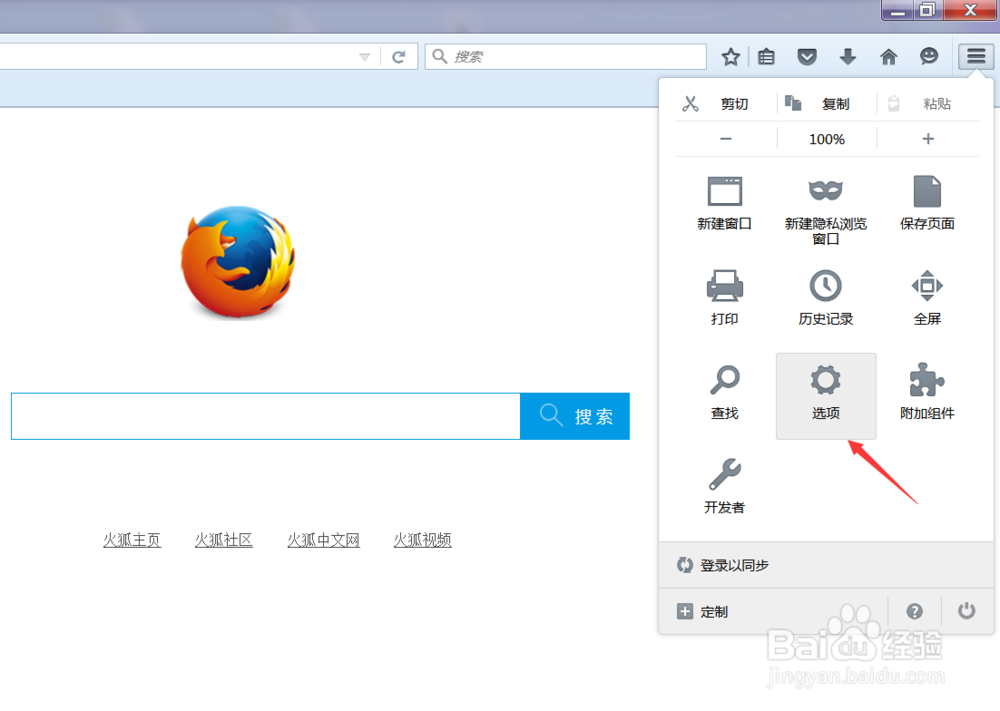Click the magnifier icon in toolbar search box
Screen dimensions: 1000x711
coord(439,57)
